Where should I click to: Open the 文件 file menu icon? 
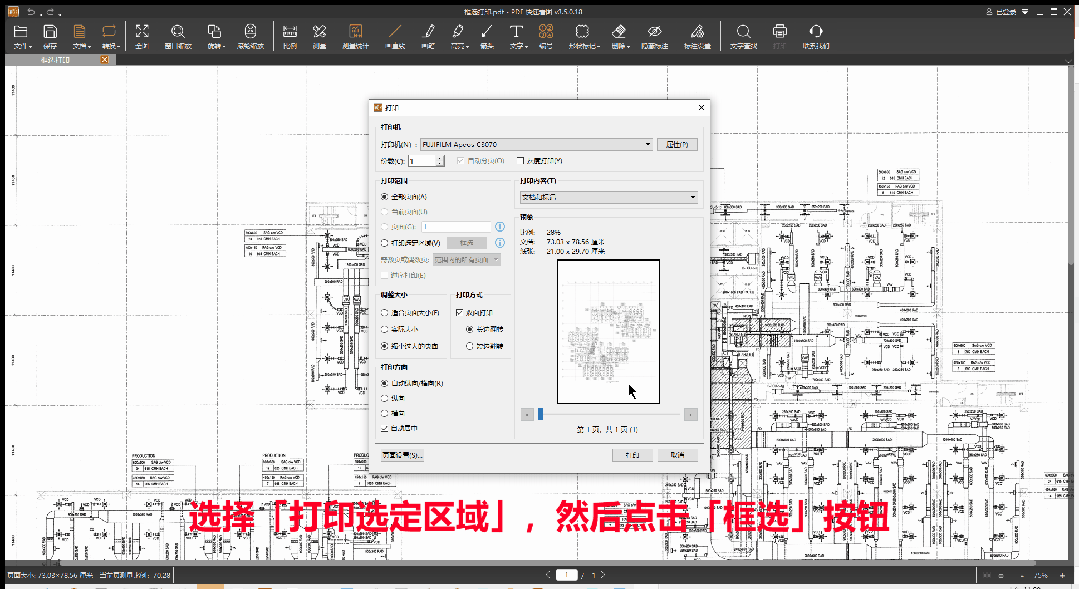[x=21, y=32]
